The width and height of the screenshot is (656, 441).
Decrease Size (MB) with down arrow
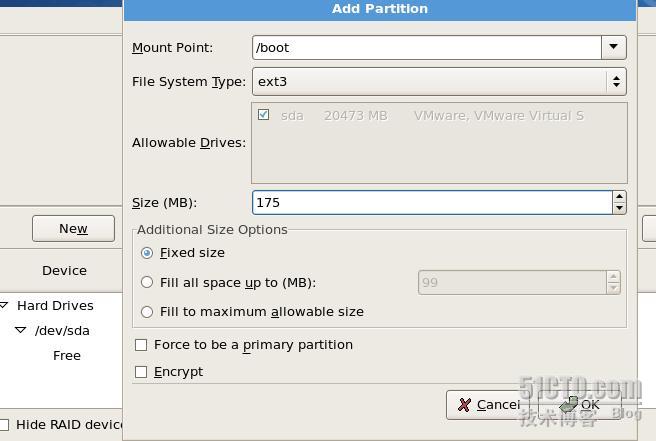coord(620,208)
